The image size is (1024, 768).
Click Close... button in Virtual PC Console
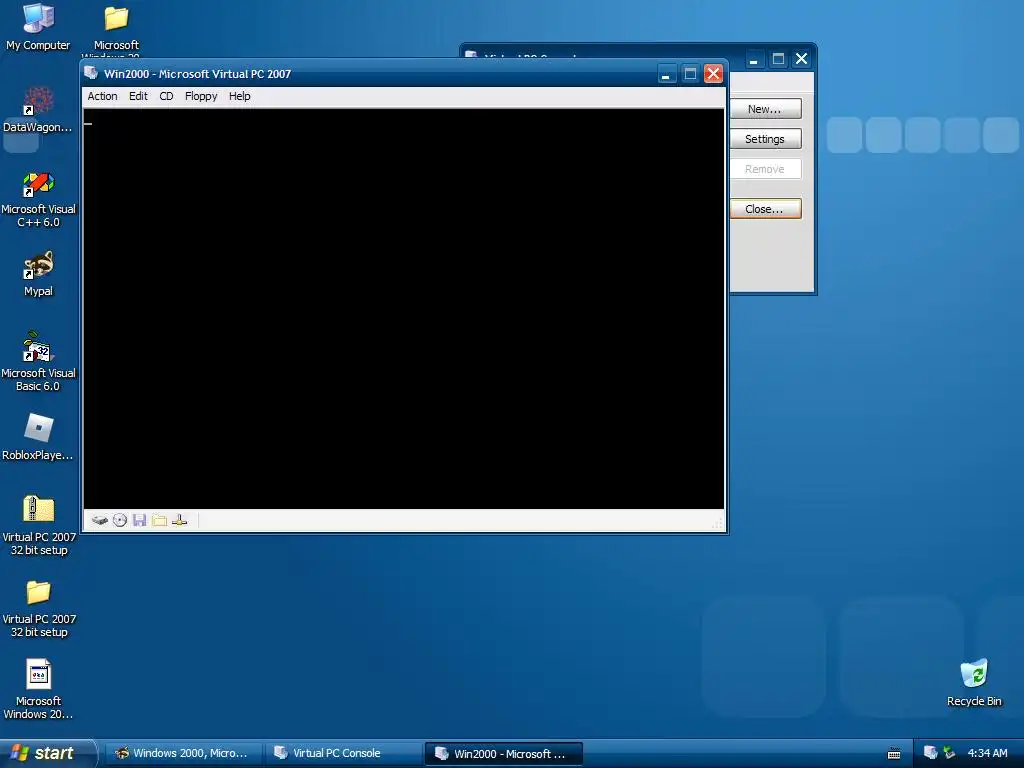(x=765, y=209)
